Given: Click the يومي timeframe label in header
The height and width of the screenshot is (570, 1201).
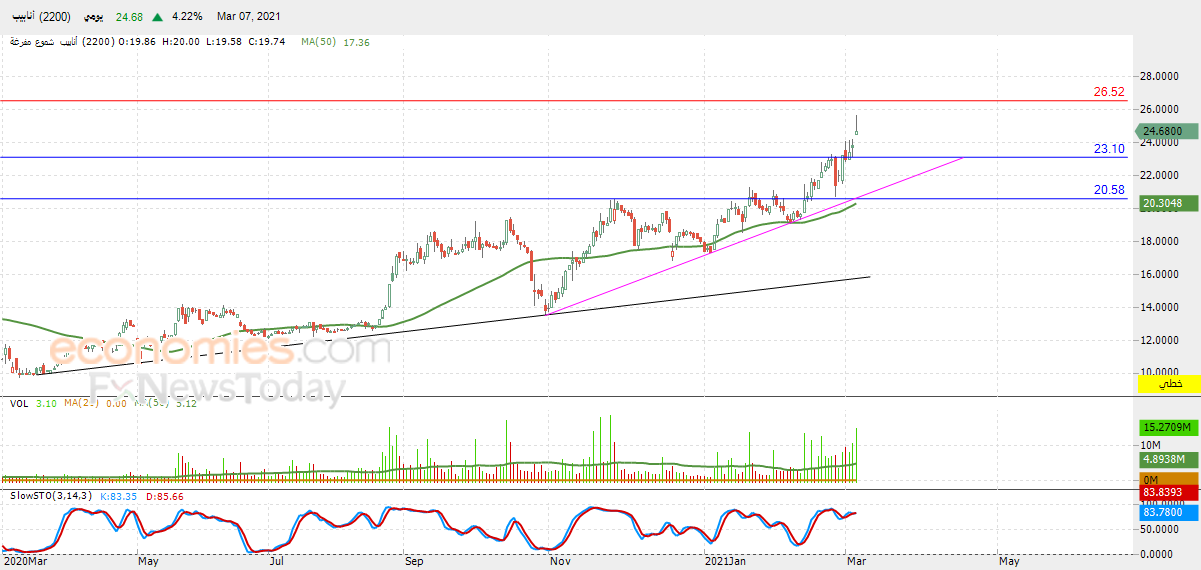Looking at the screenshot, I should point(92,17).
